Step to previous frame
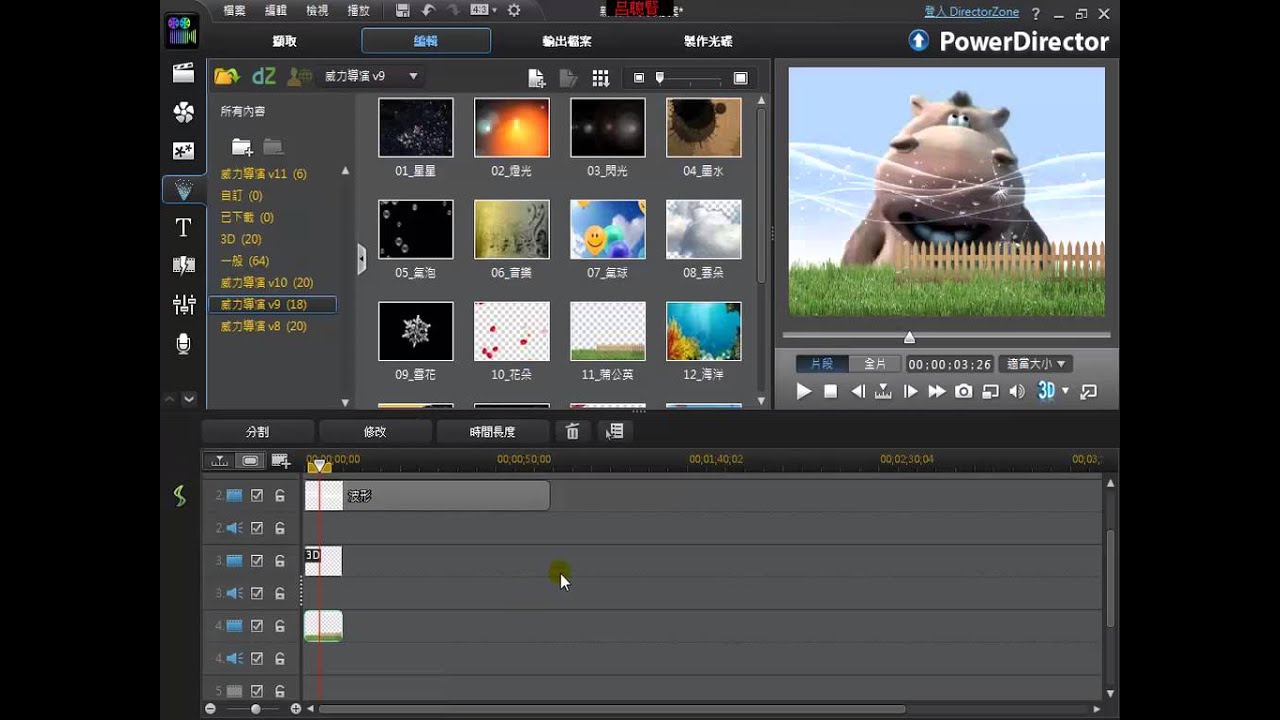 click(x=857, y=392)
